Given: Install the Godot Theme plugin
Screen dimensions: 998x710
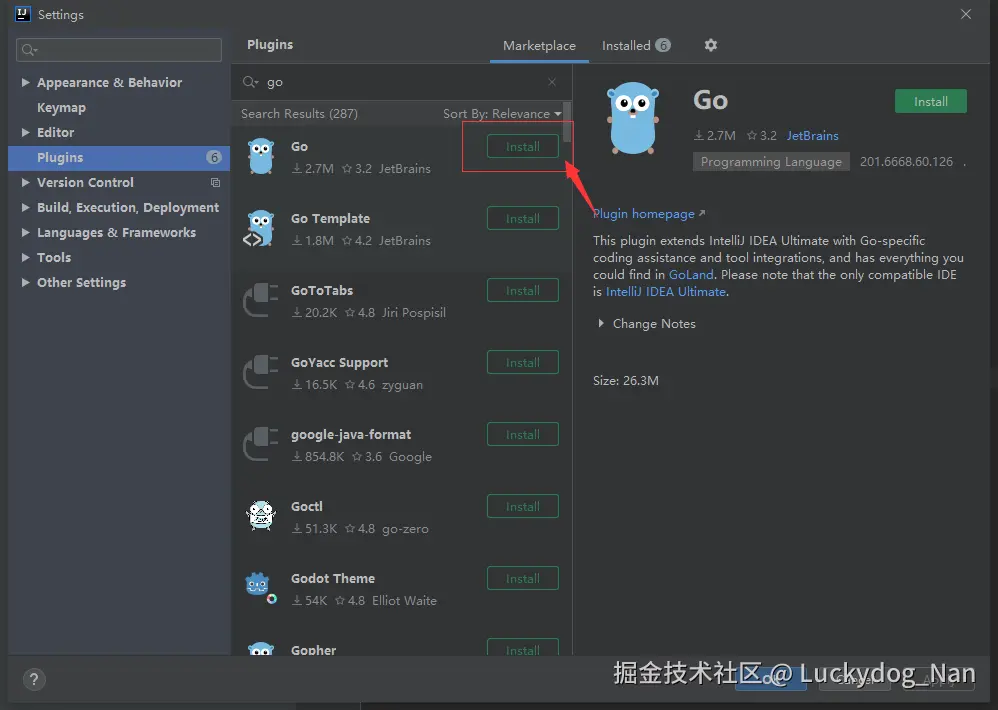Looking at the screenshot, I should (x=523, y=578).
